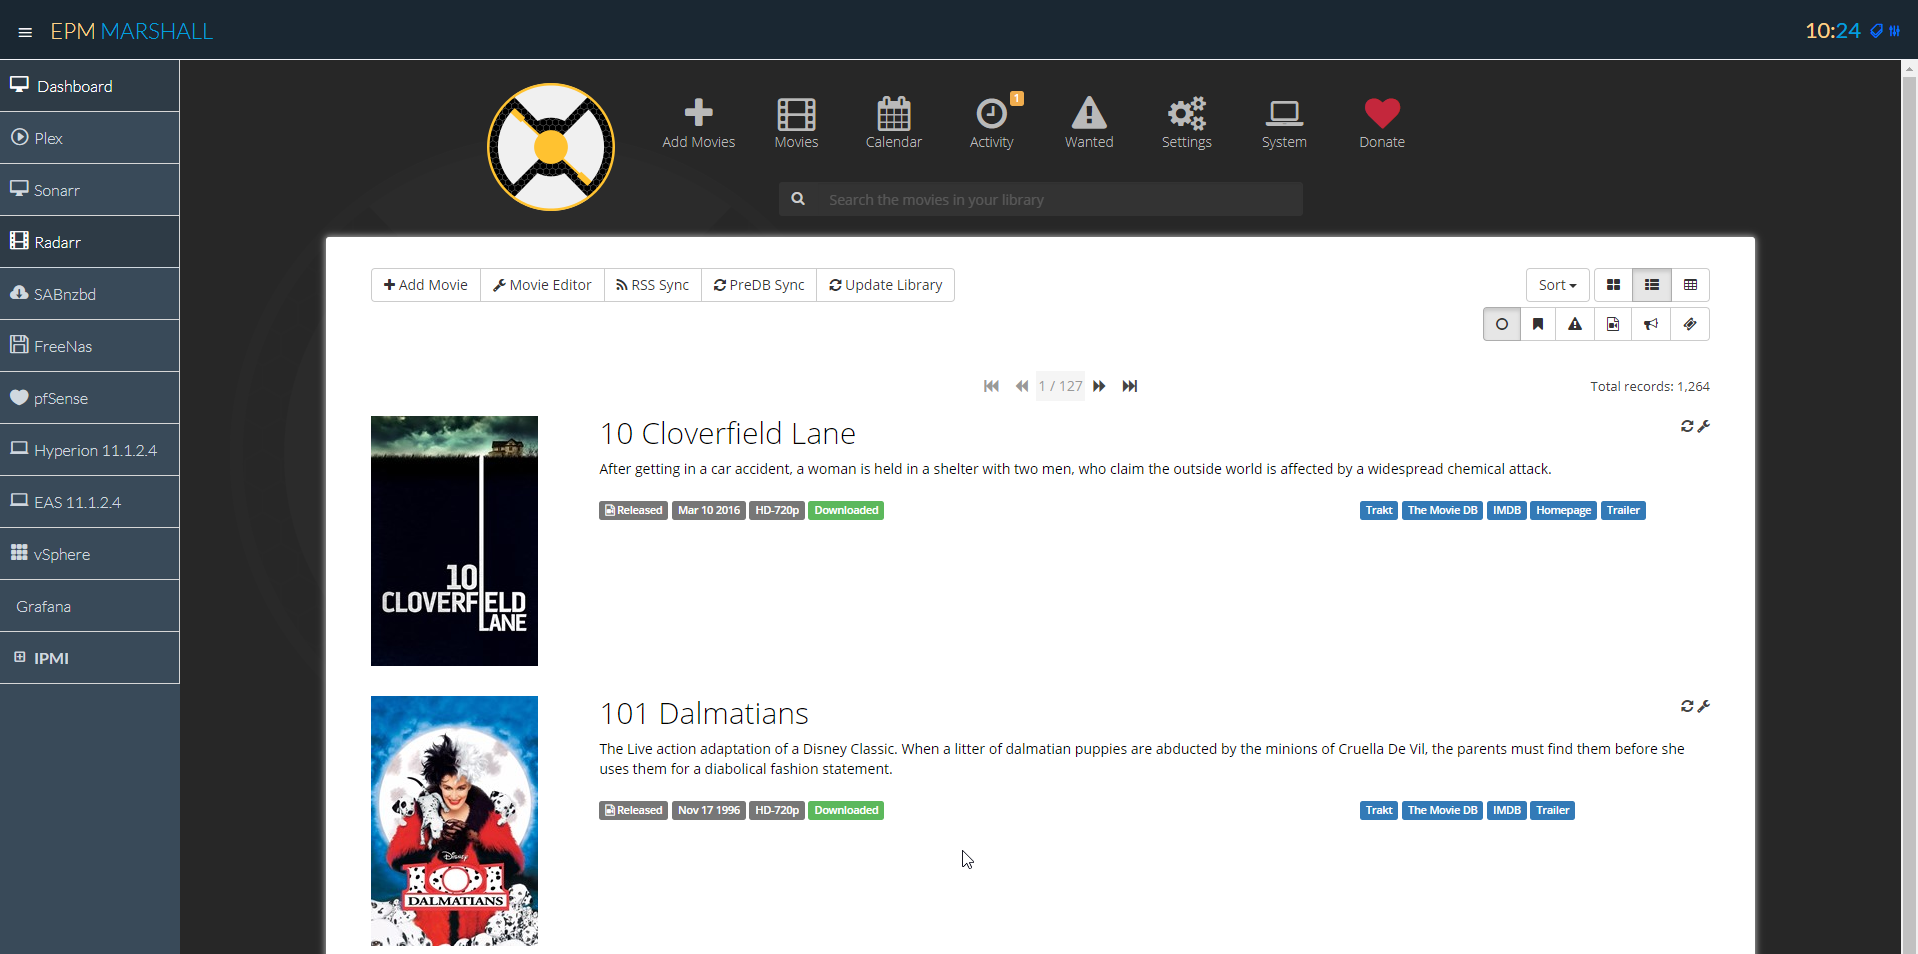Click the tags icon next to the clock
The image size is (1918, 954).
(x=1876, y=31)
